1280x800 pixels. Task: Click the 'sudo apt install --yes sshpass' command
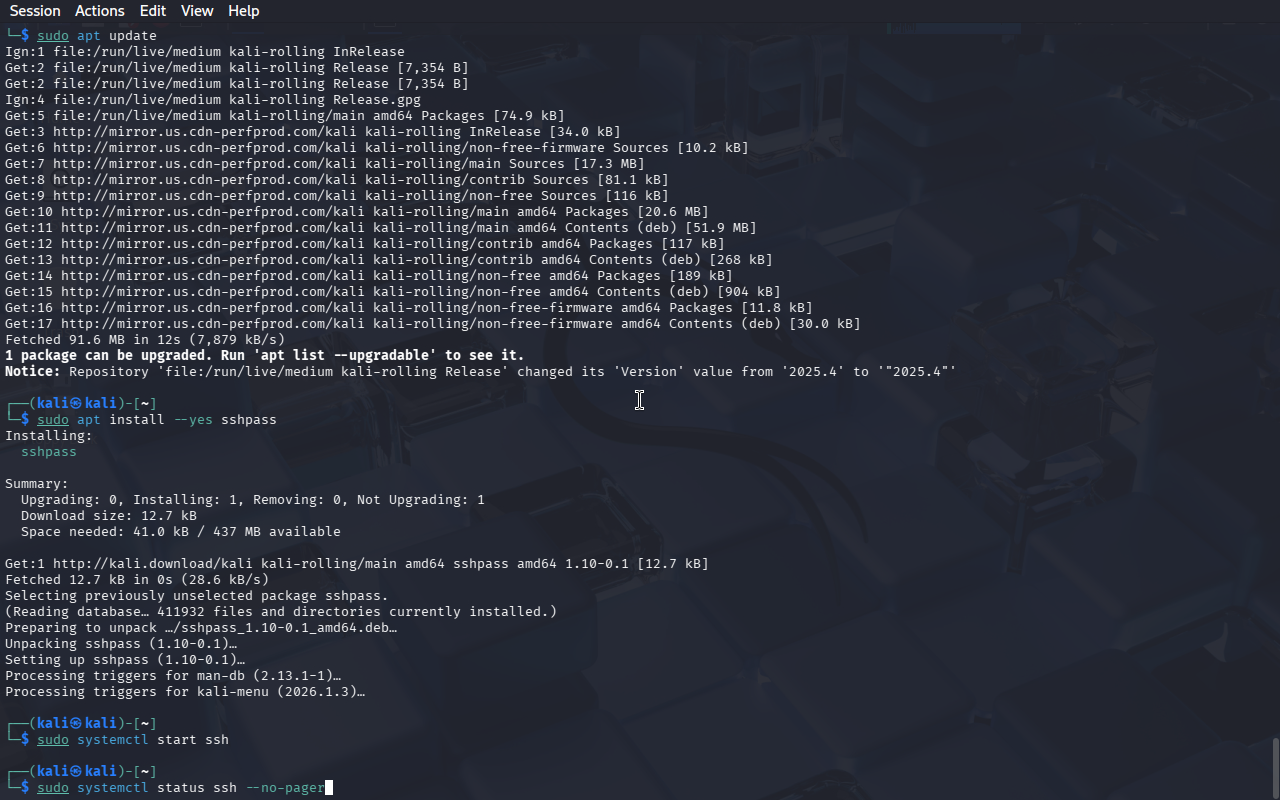coord(157,420)
